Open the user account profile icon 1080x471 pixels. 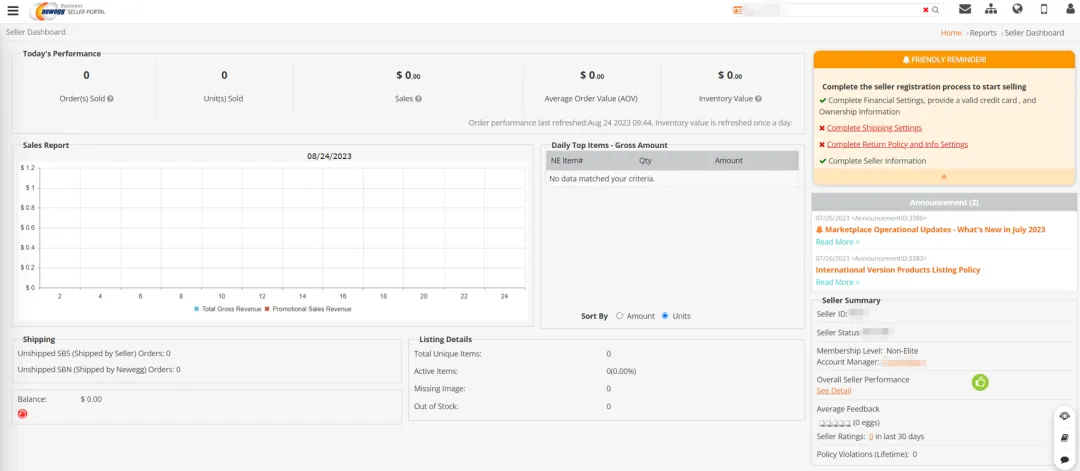click(x=1070, y=10)
